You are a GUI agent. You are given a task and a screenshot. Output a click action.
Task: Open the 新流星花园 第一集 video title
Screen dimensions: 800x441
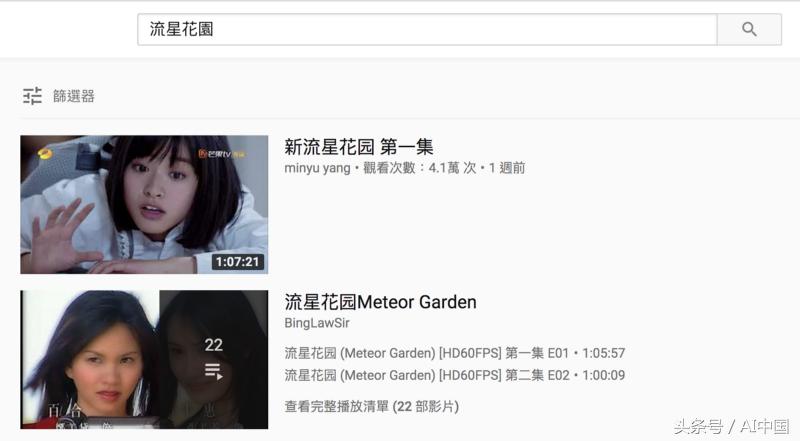pos(359,147)
